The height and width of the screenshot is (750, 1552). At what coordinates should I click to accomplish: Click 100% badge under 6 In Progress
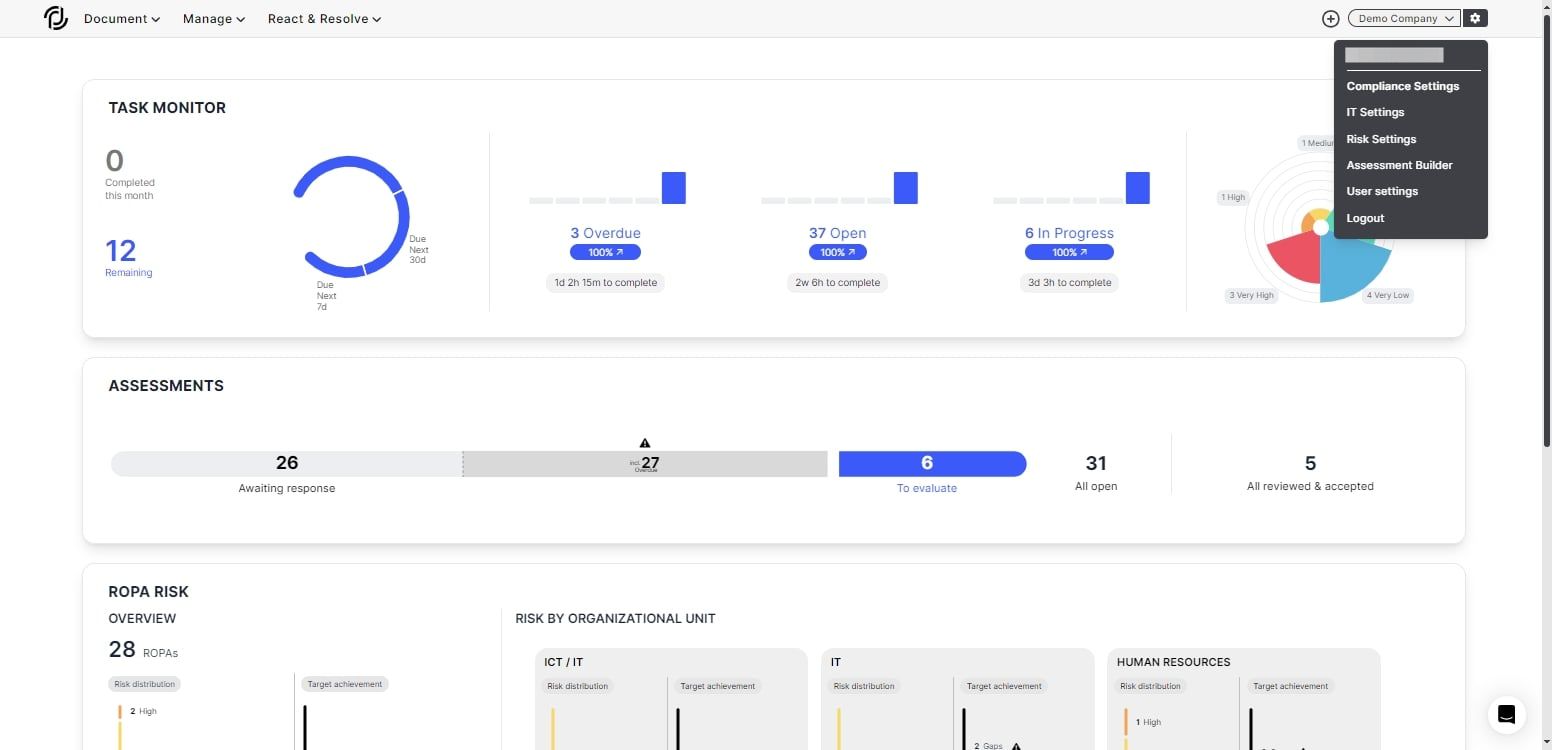pos(1069,252)
